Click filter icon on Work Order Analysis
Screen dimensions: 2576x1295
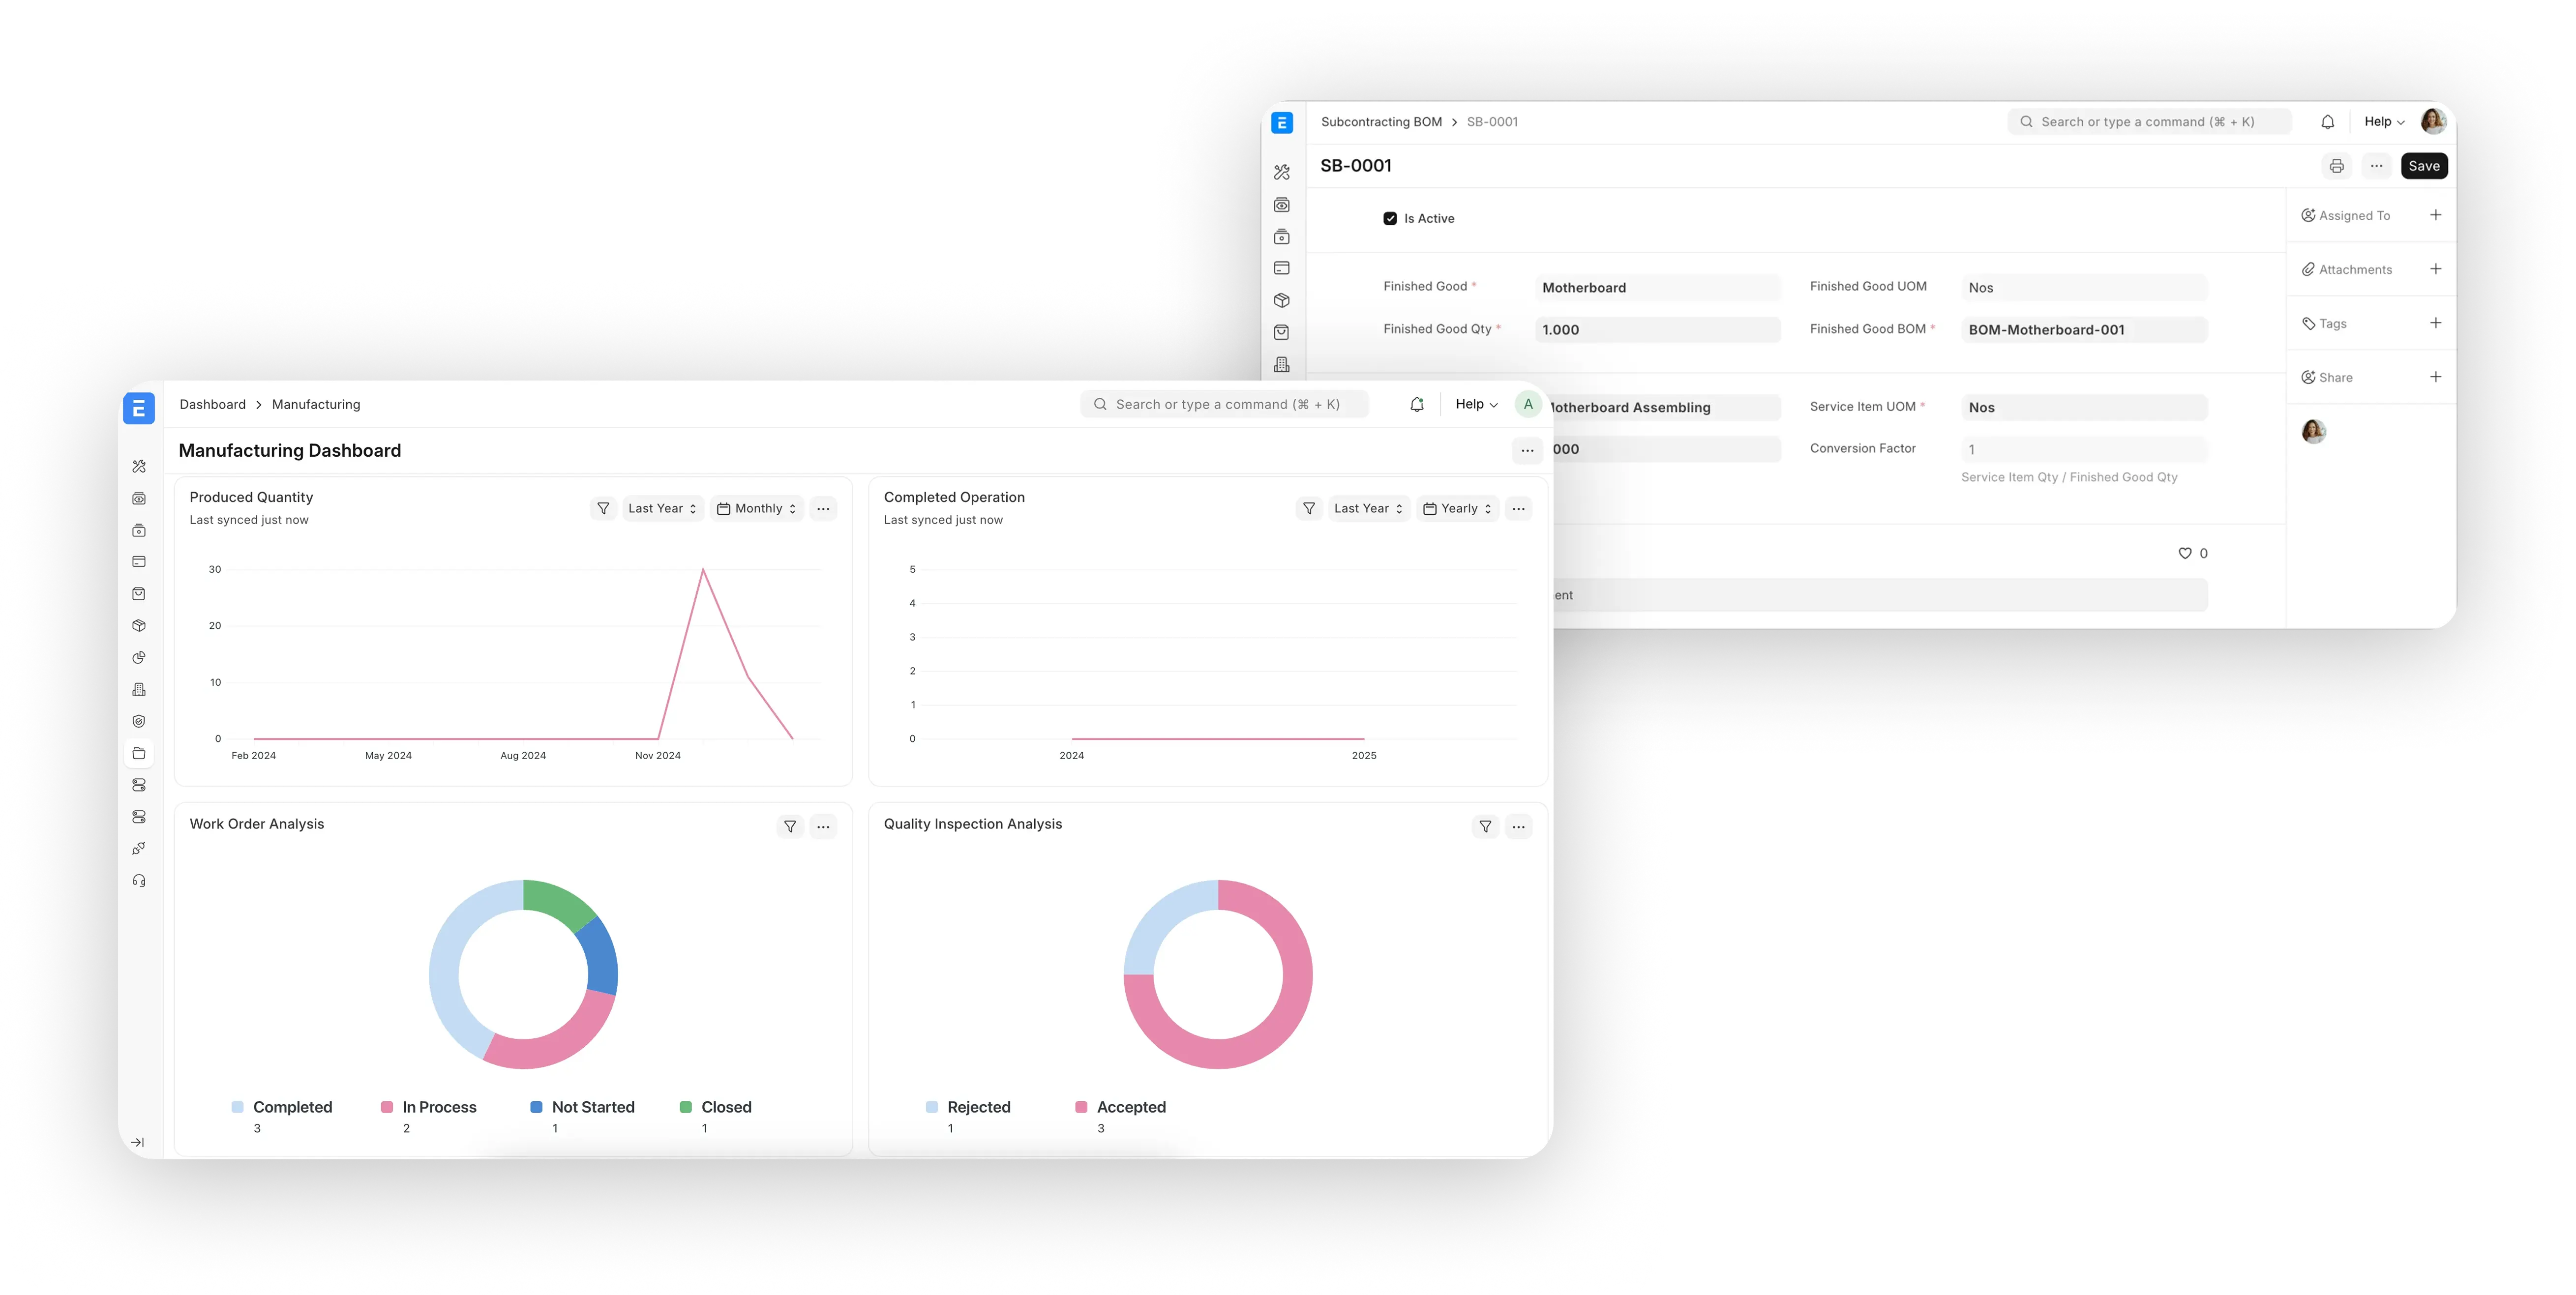click(x=790, y=826)
